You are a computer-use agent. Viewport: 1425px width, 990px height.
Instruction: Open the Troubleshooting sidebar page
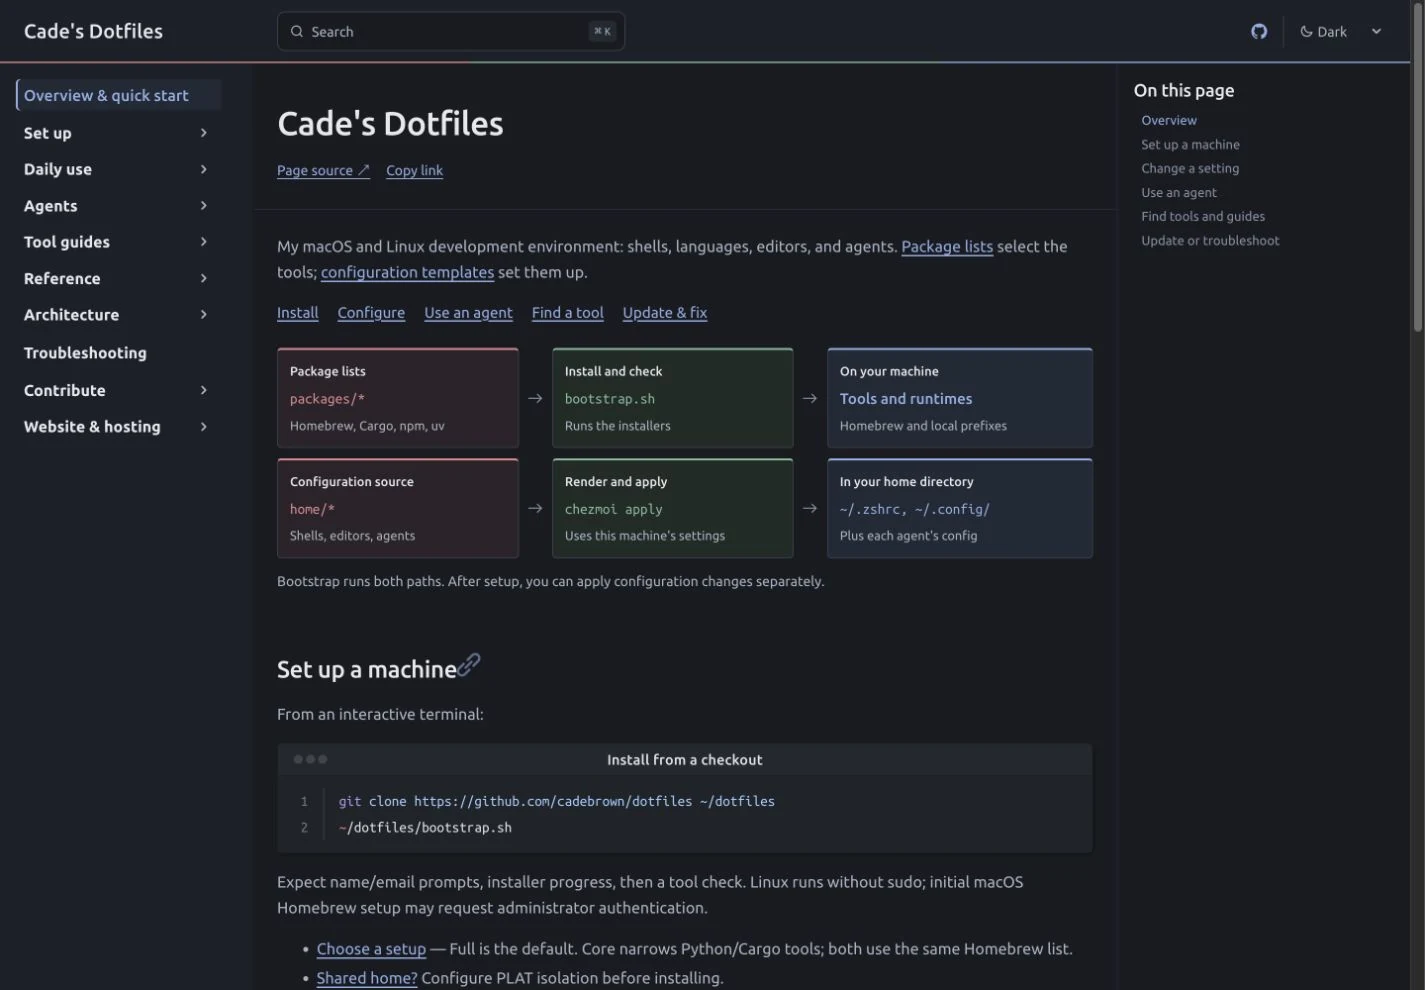click(x=85, y=353)
